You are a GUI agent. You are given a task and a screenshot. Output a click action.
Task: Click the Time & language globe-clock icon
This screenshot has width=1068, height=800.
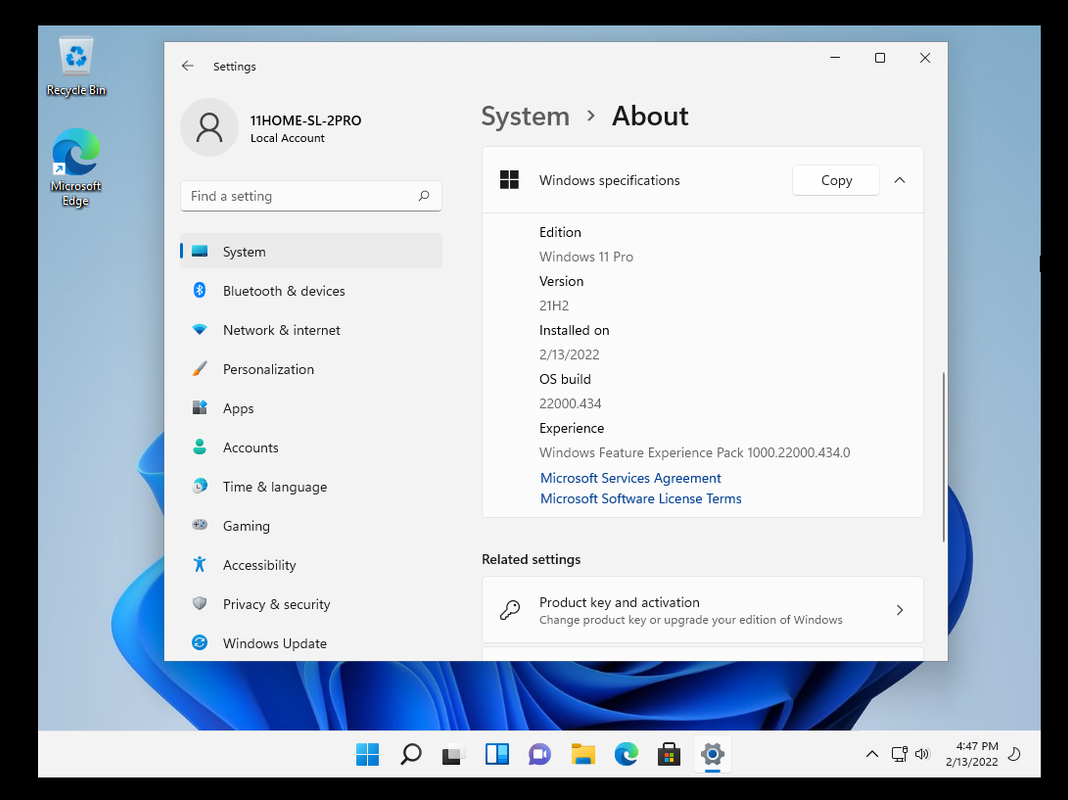click(200, 487)
